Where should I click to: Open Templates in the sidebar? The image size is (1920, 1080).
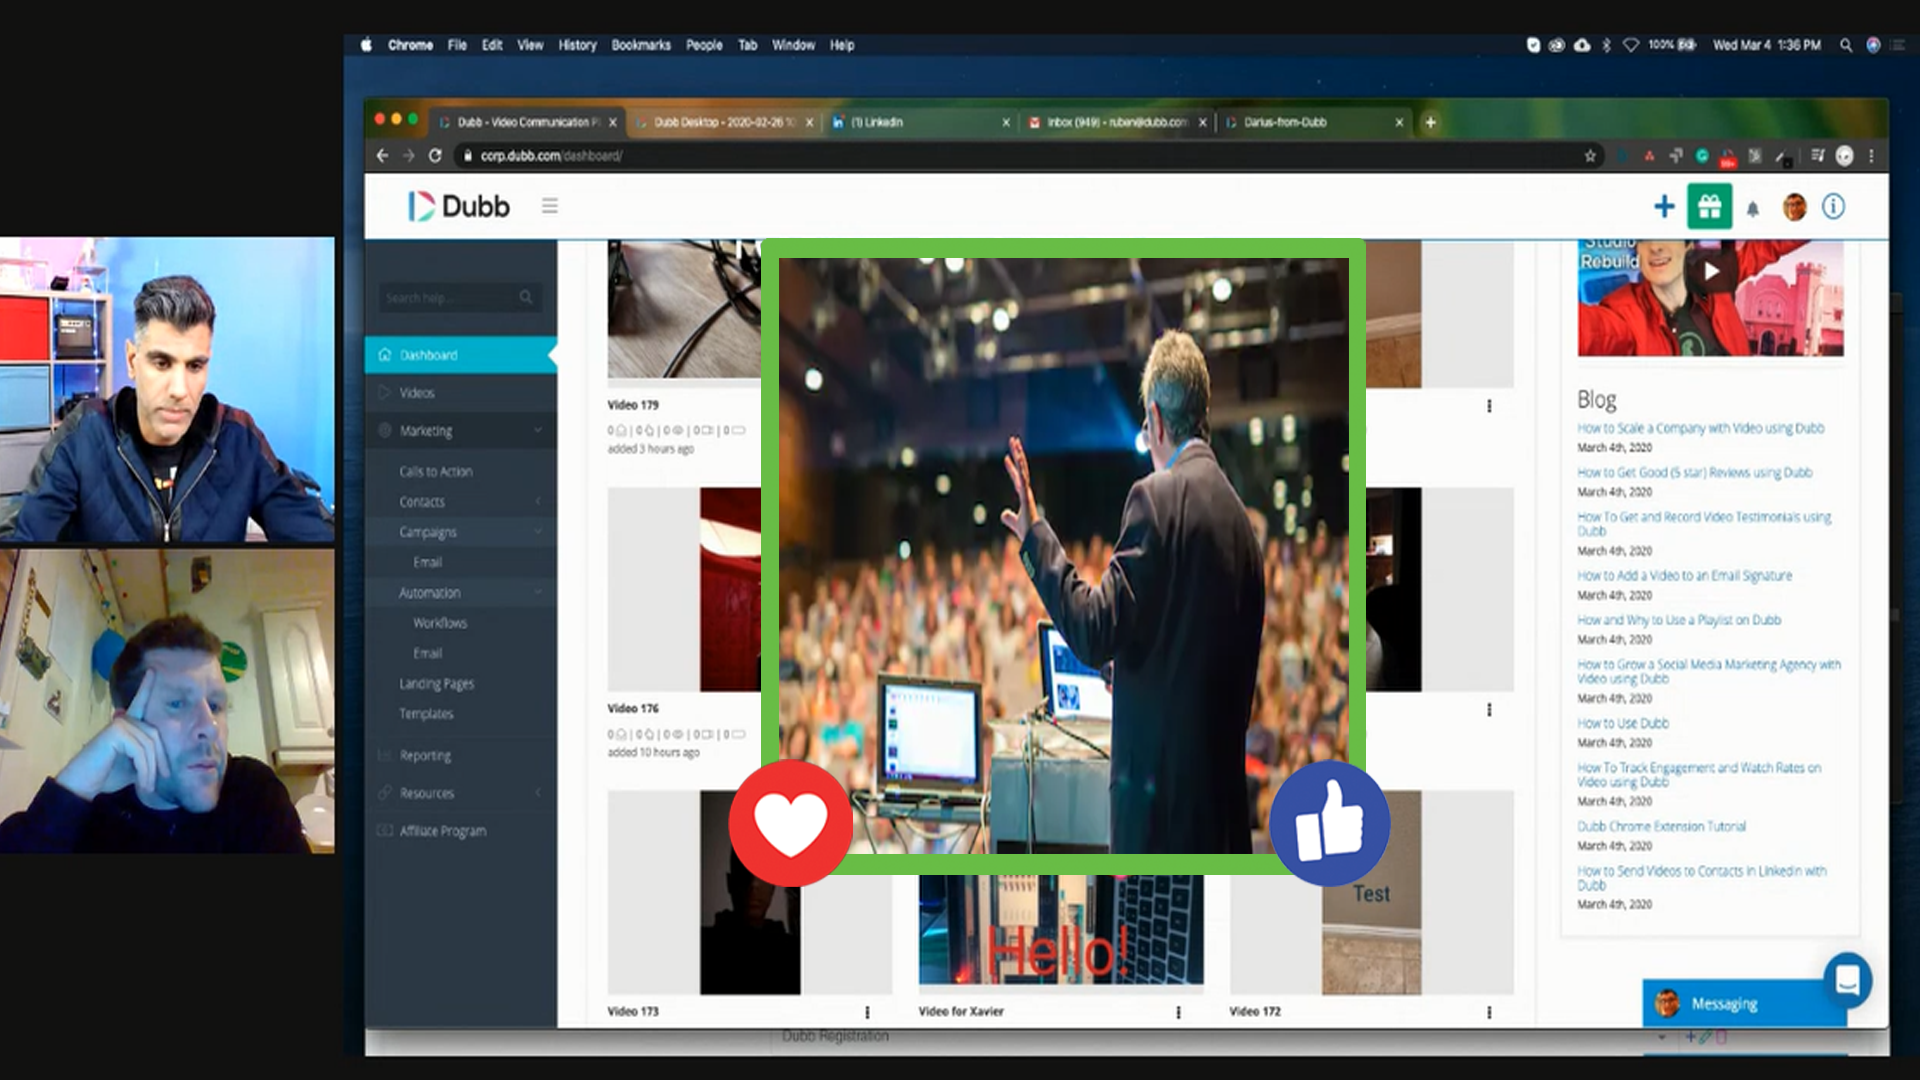tap(426, 714)
